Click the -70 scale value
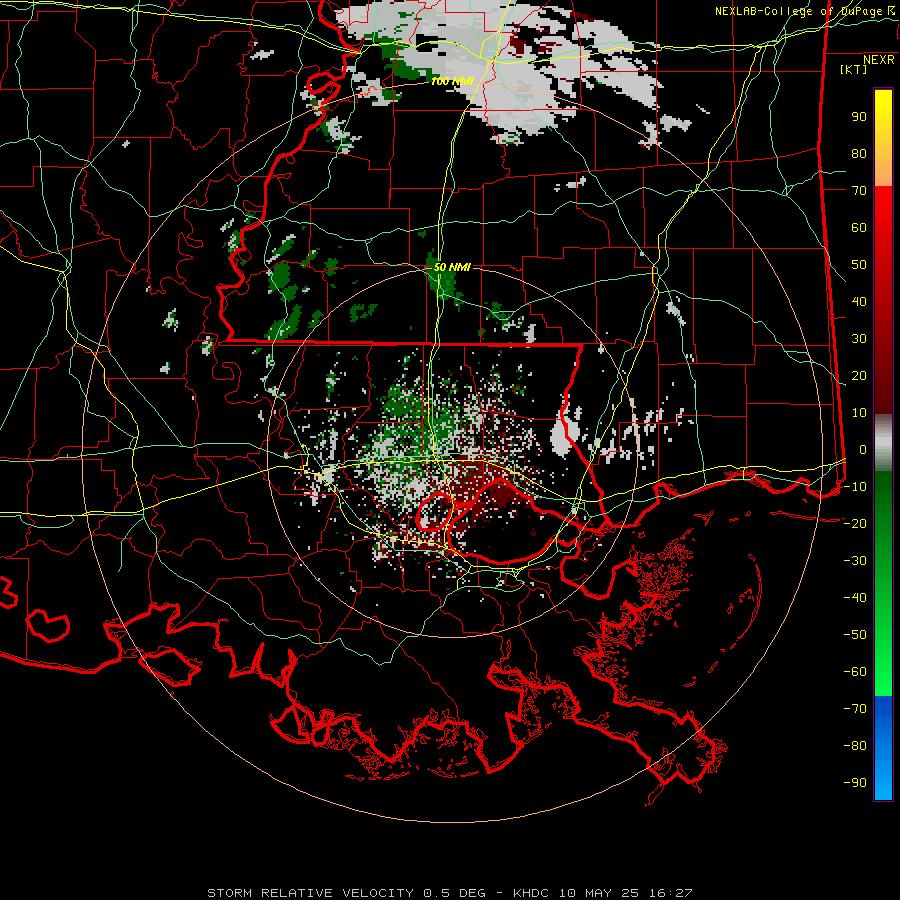The height and width of the screenshot is (900, 900). pos(855,709)
